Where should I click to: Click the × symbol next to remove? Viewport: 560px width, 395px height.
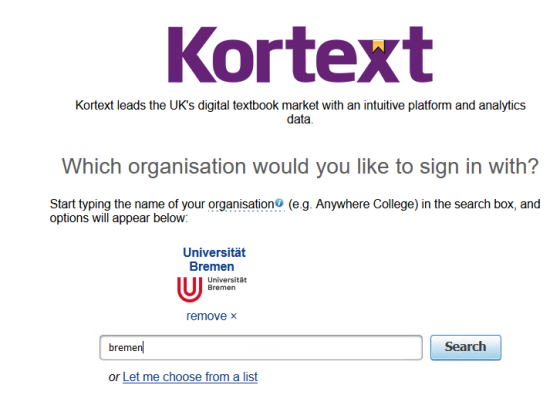click(x=234, y=316)
